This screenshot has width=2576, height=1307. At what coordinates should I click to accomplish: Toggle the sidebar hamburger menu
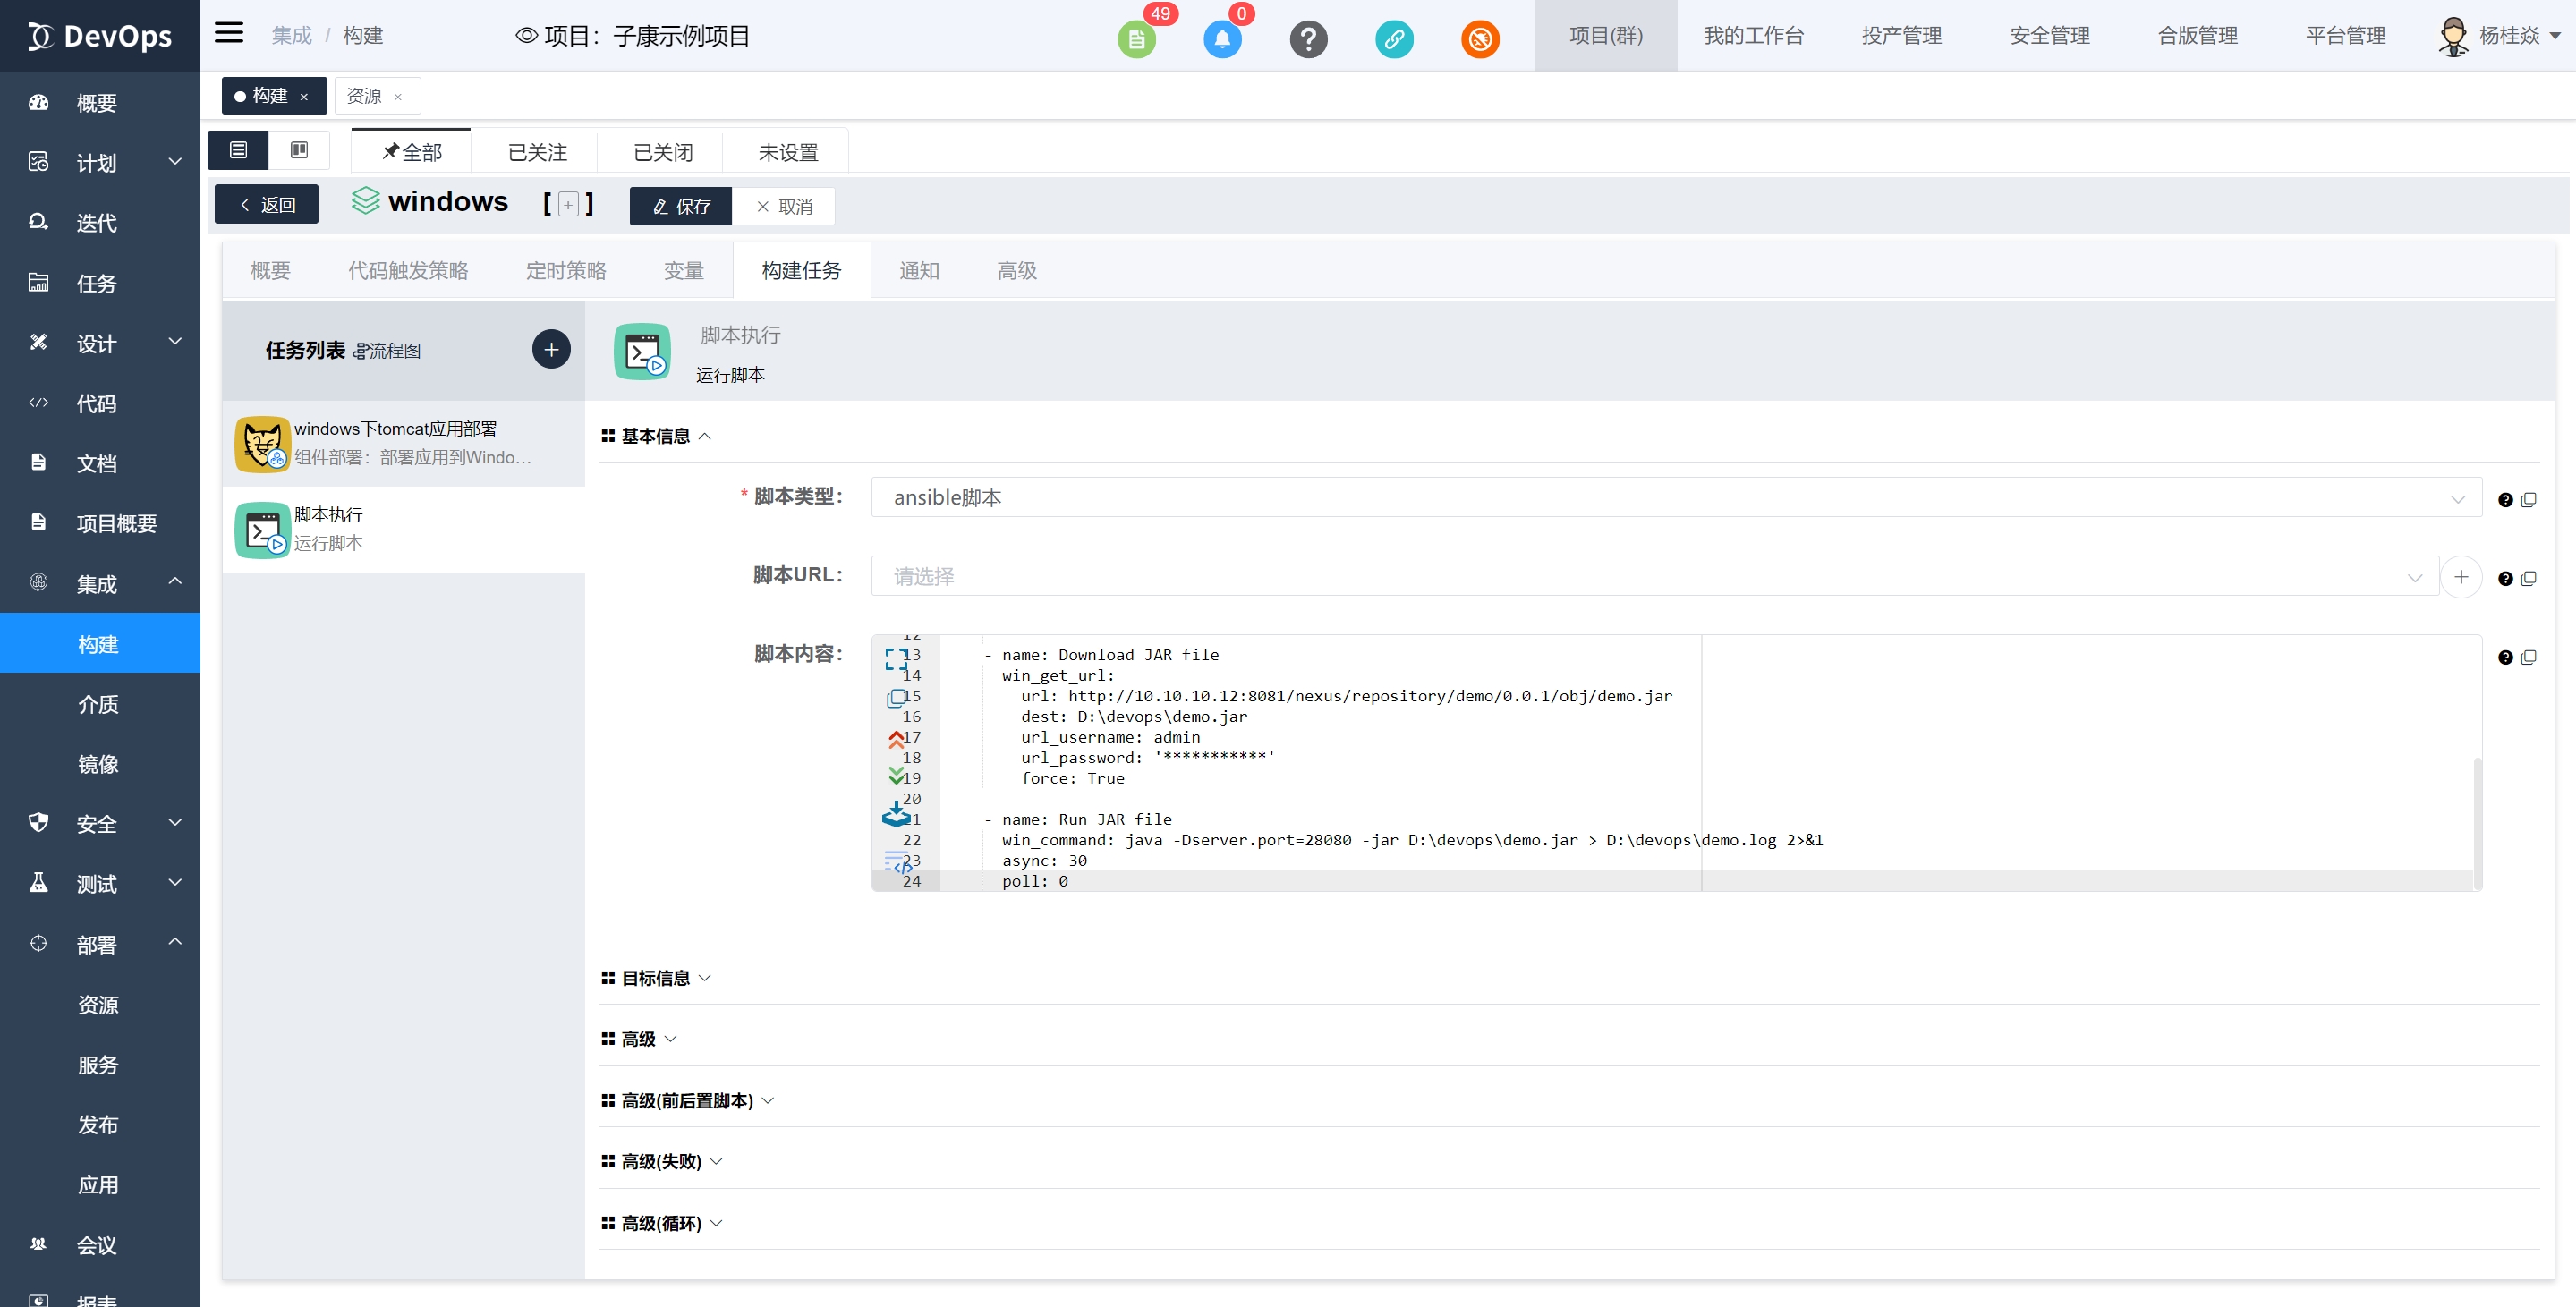click(229, 33)
